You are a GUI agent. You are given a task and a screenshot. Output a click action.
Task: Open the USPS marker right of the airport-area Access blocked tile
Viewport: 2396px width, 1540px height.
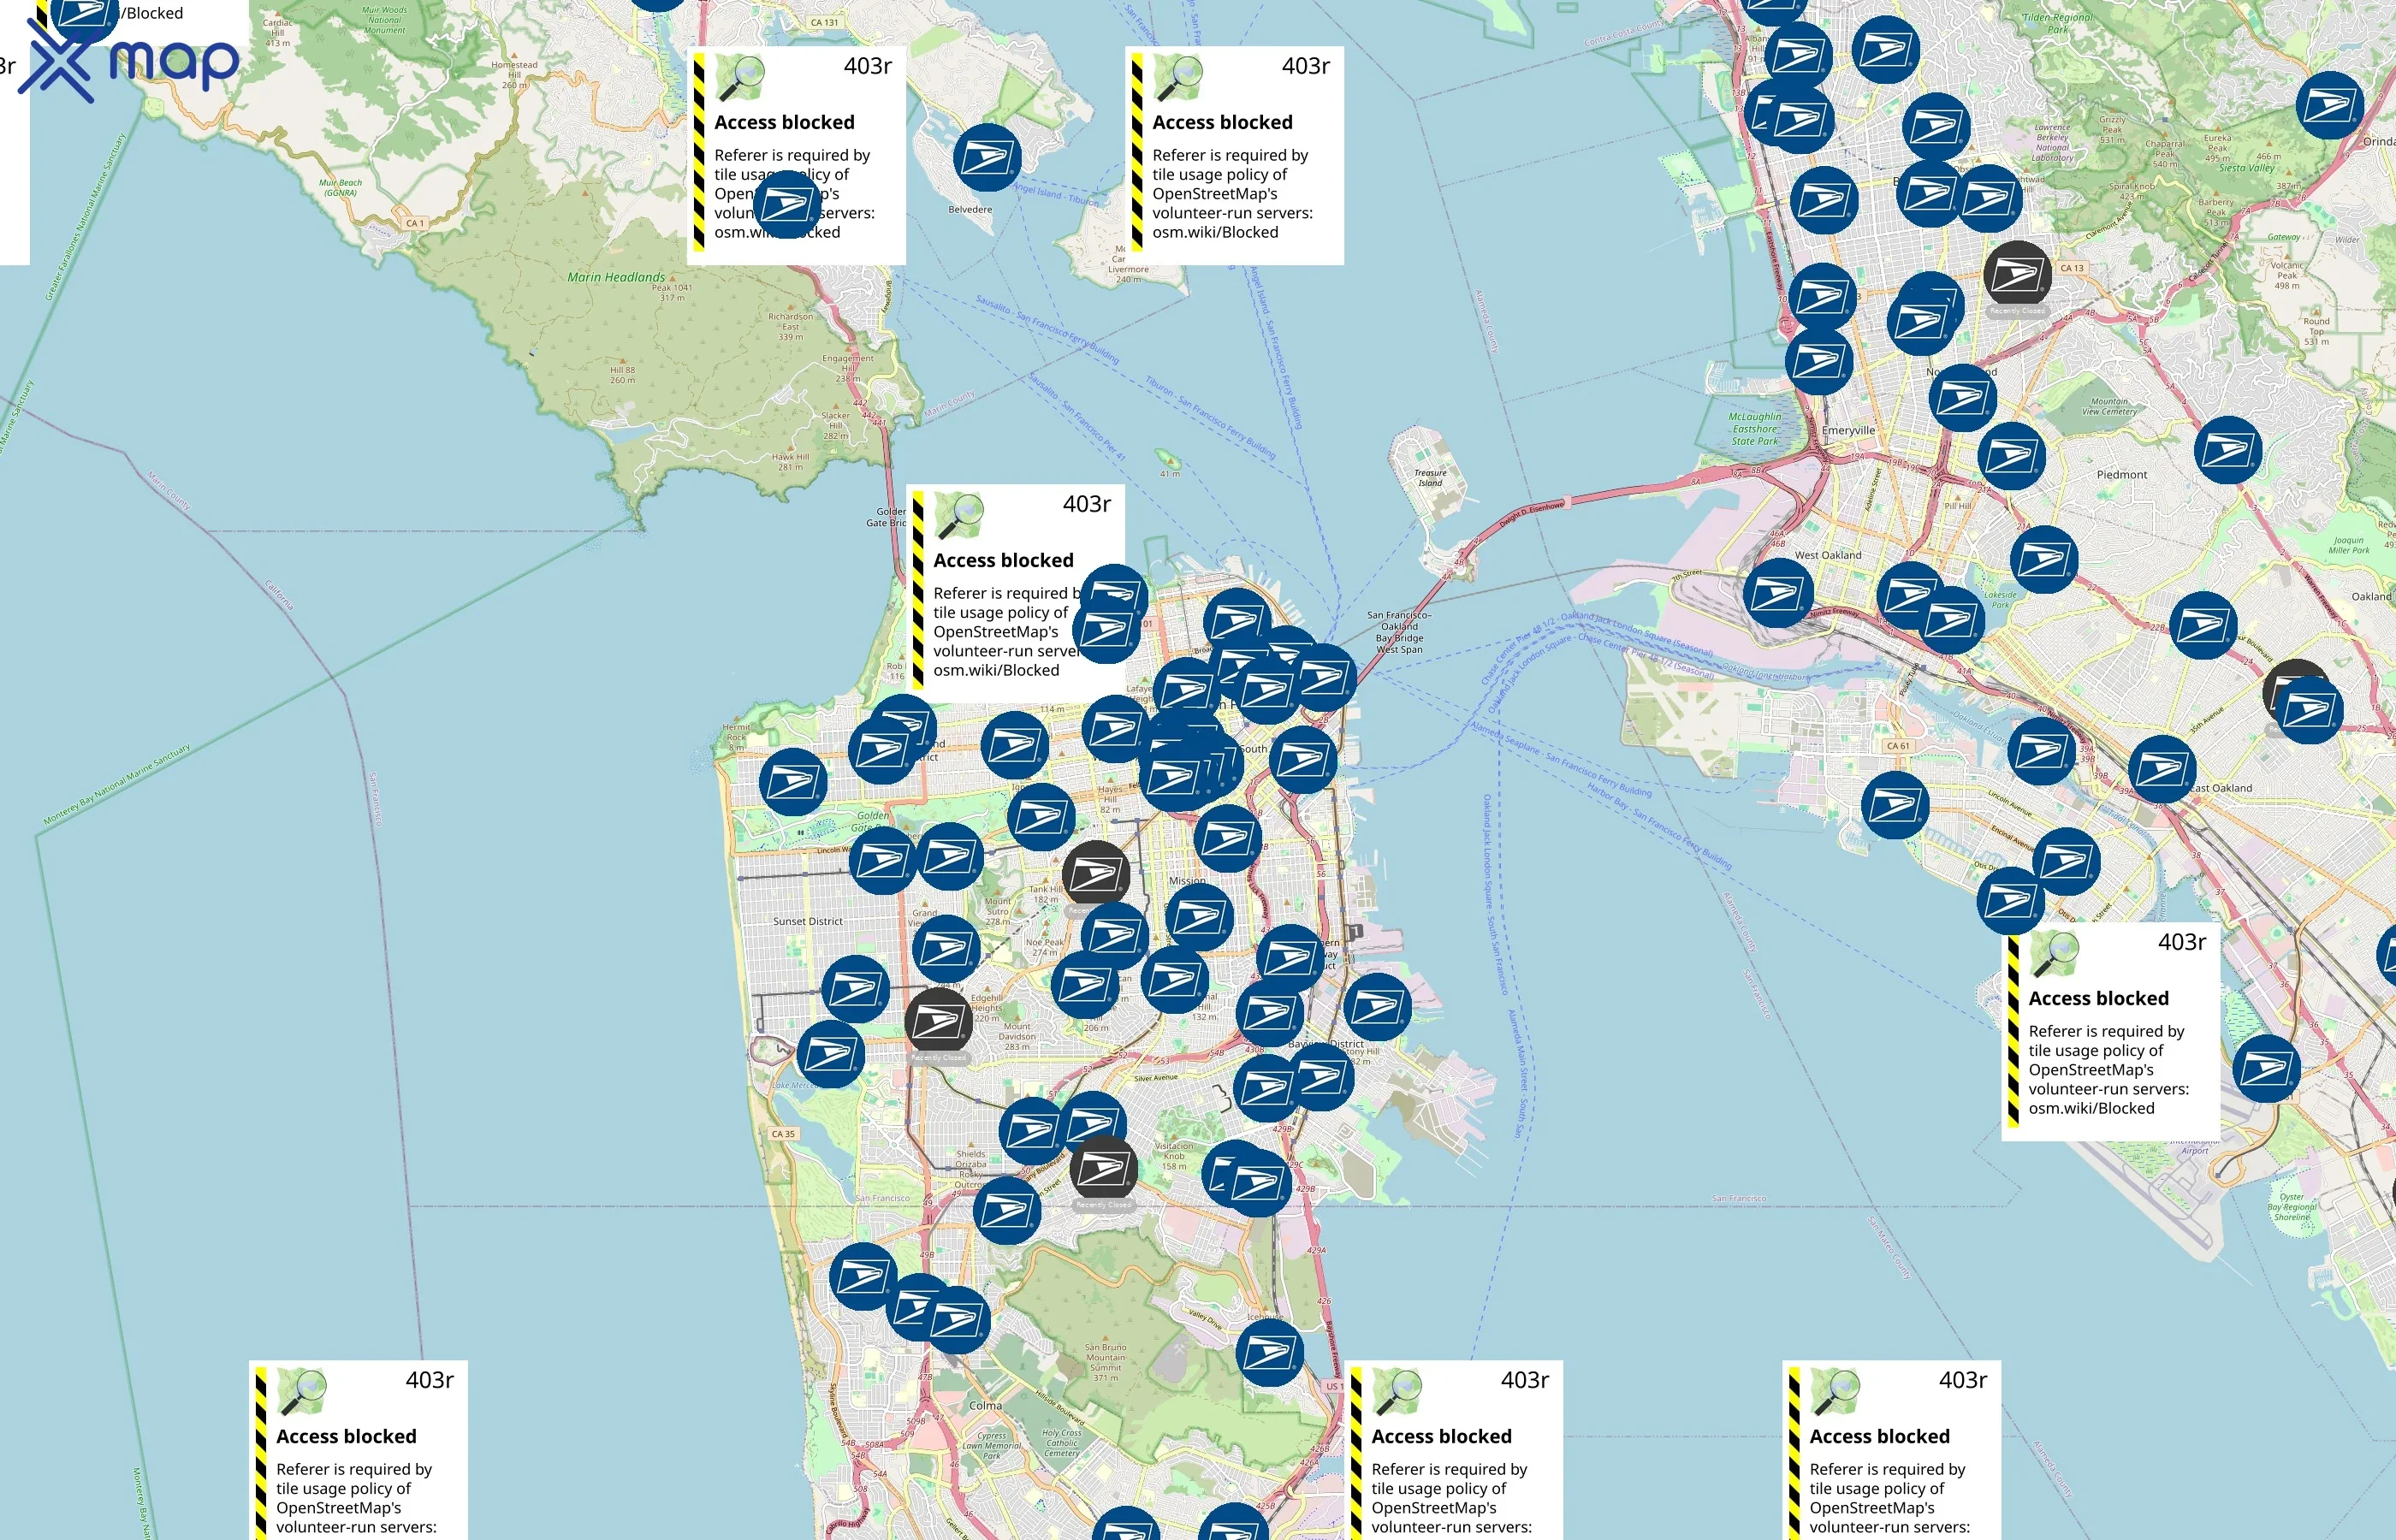(2267, 1069)
